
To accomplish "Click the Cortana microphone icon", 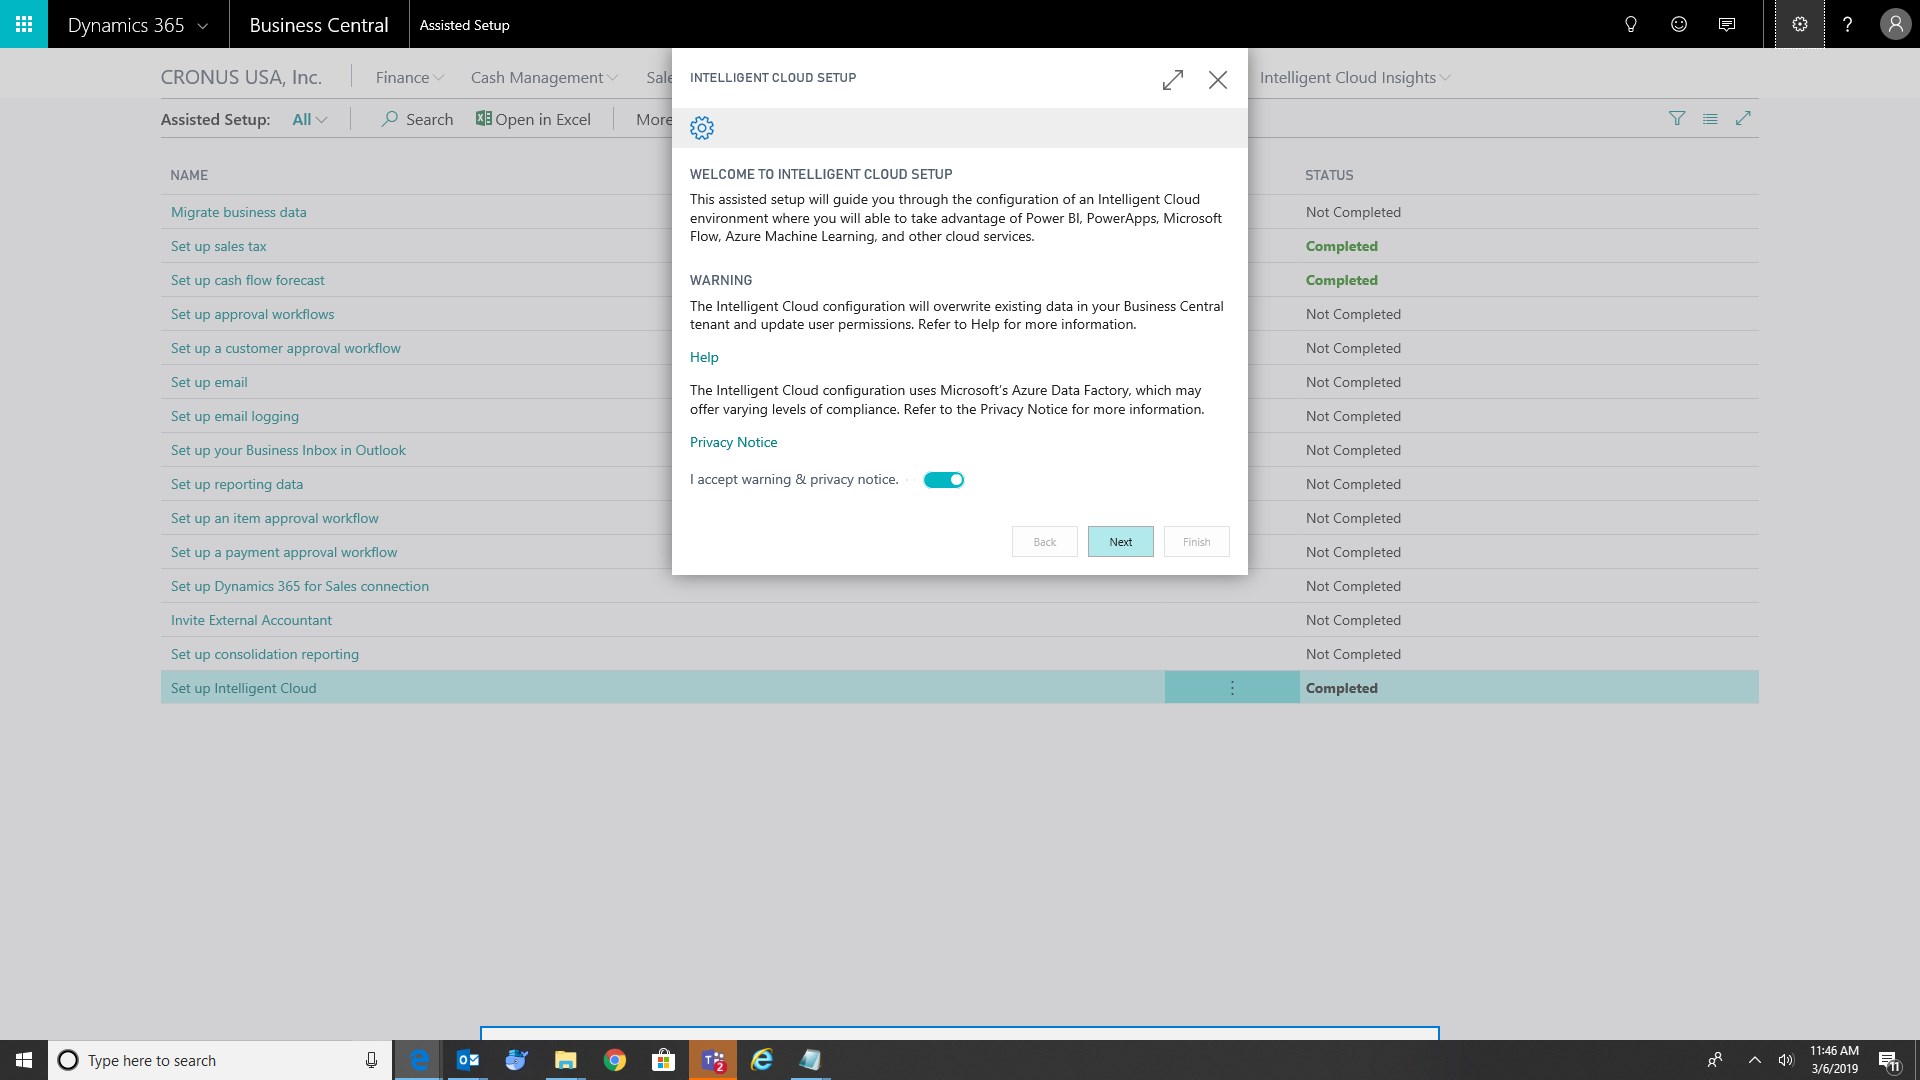I will click(x=371, y=1060).
